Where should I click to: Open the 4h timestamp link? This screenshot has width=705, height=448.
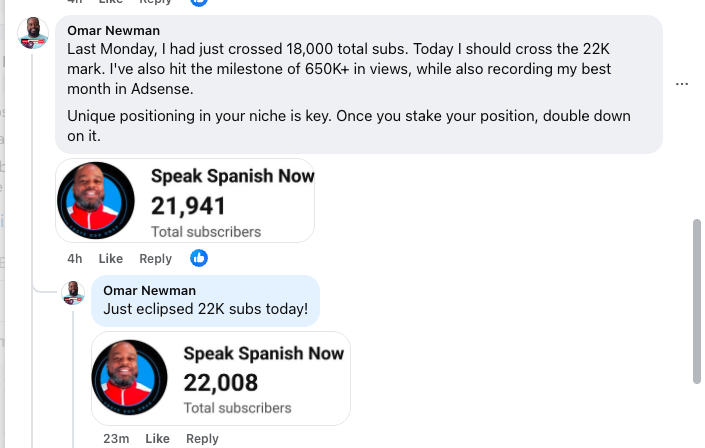click(x=74, y=259)
